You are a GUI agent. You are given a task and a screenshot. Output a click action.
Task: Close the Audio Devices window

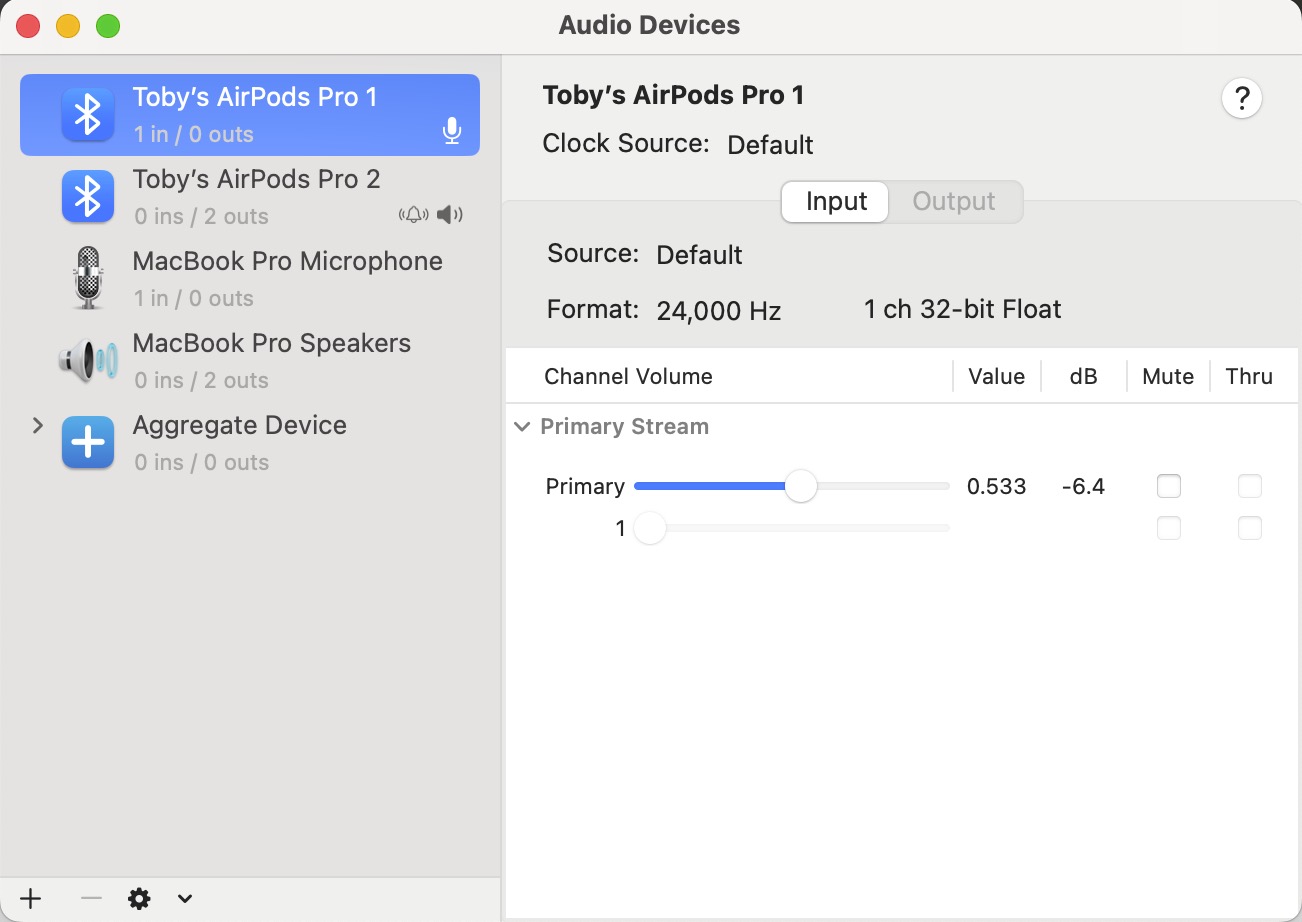pyautogui.click(x=28, y=26)
